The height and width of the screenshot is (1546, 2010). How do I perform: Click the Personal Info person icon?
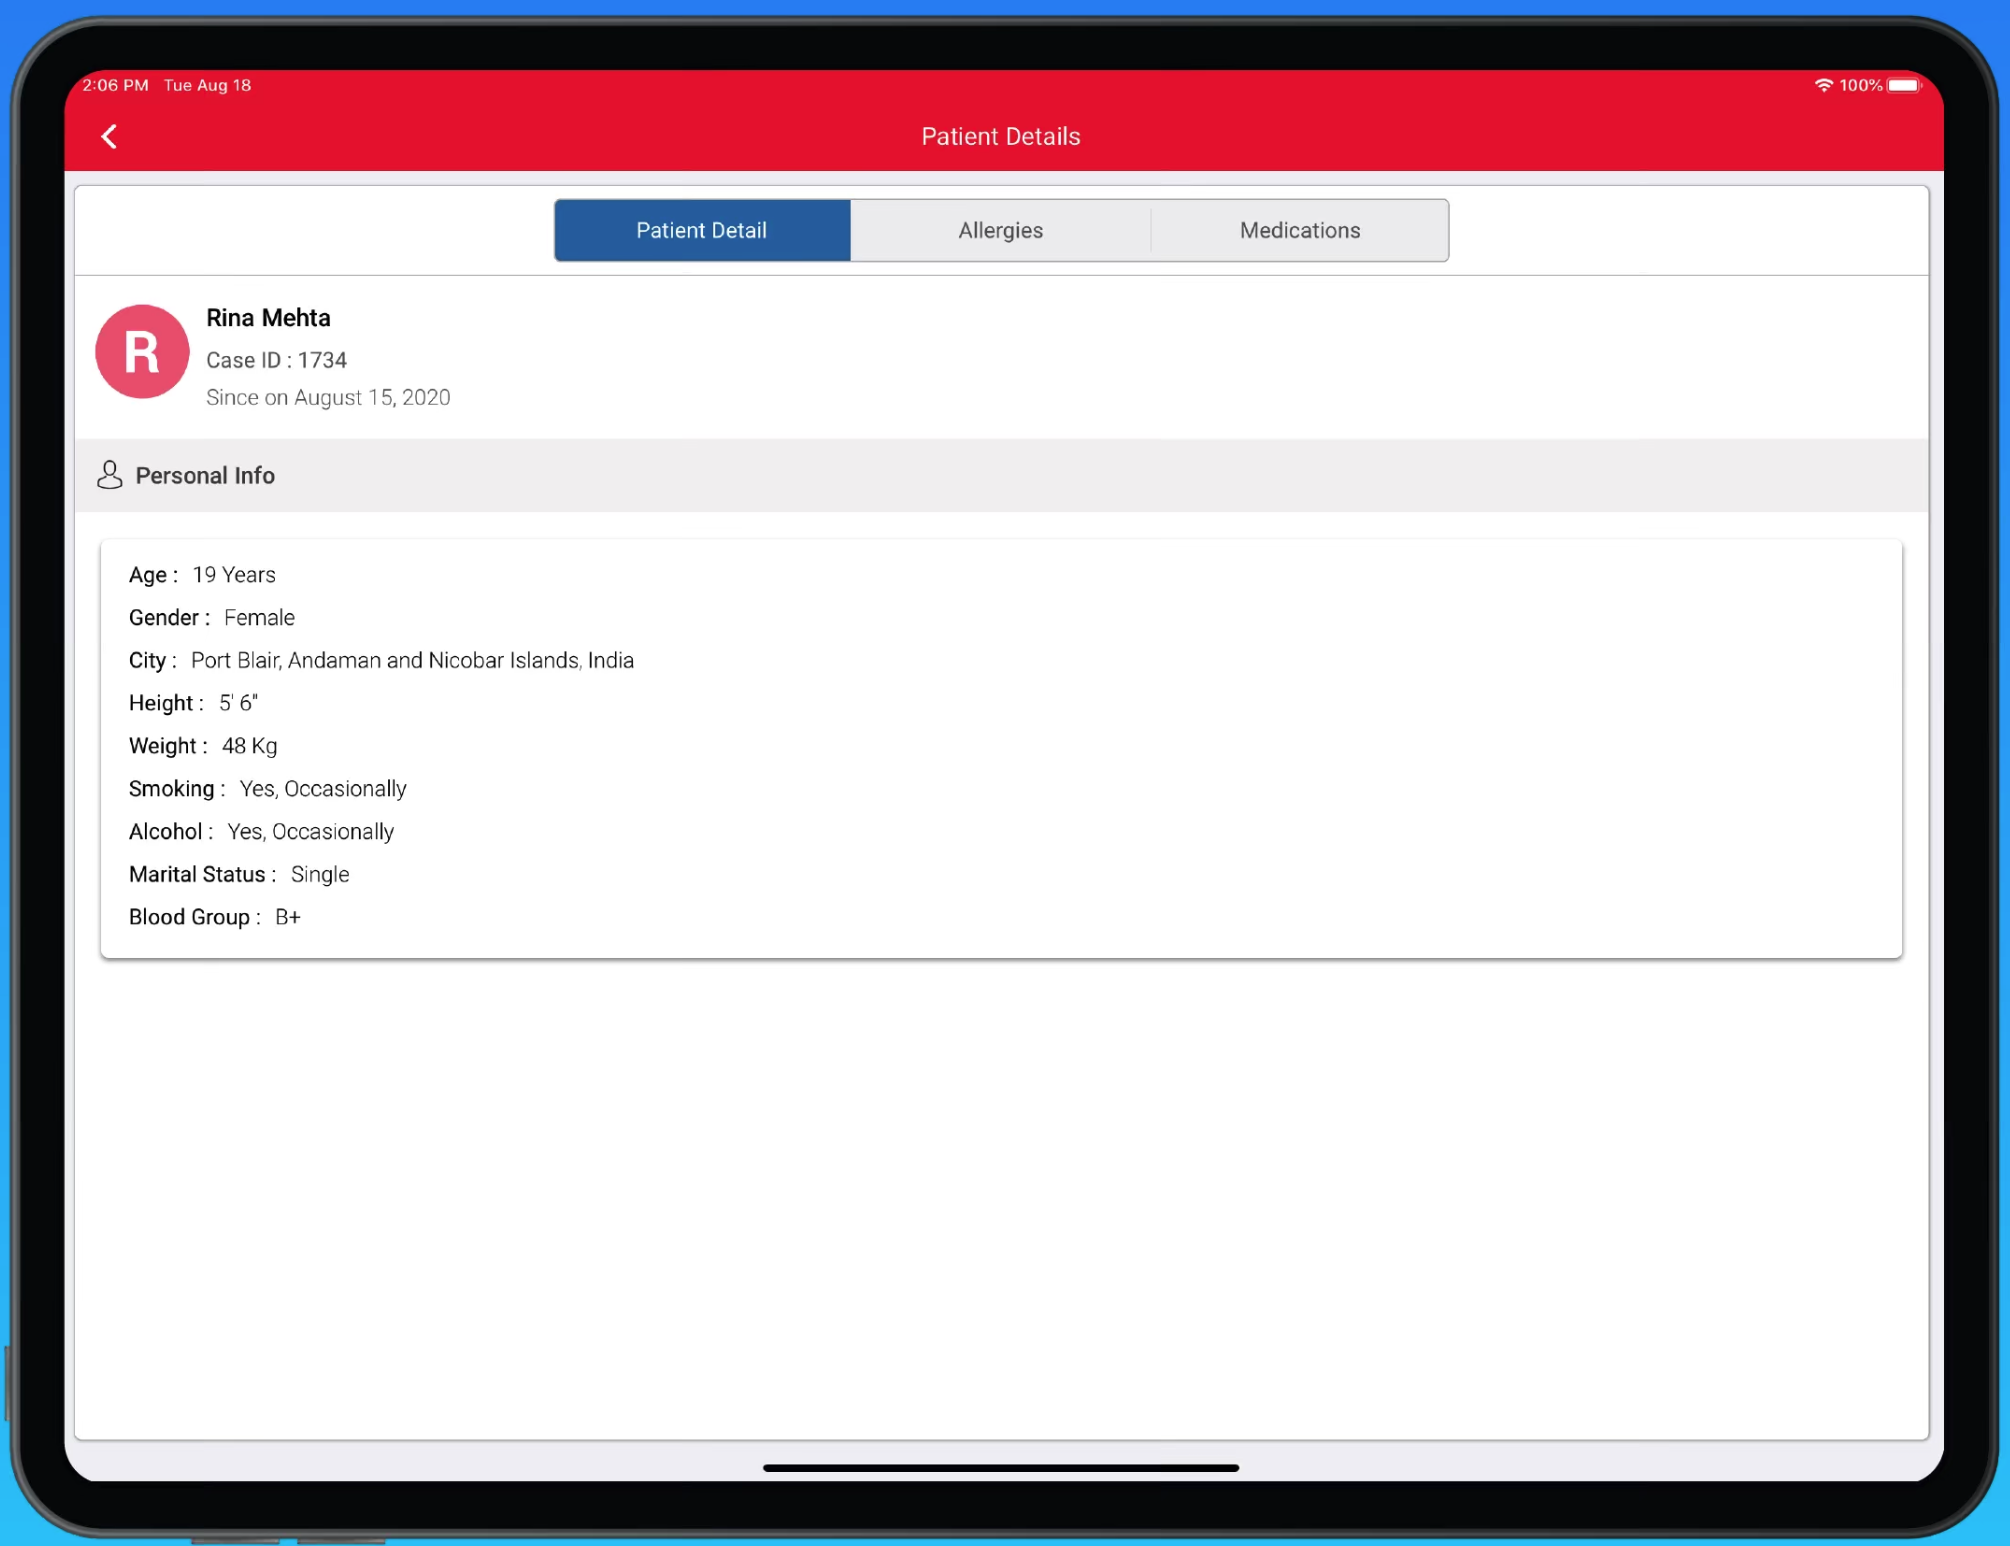(110, 475)
